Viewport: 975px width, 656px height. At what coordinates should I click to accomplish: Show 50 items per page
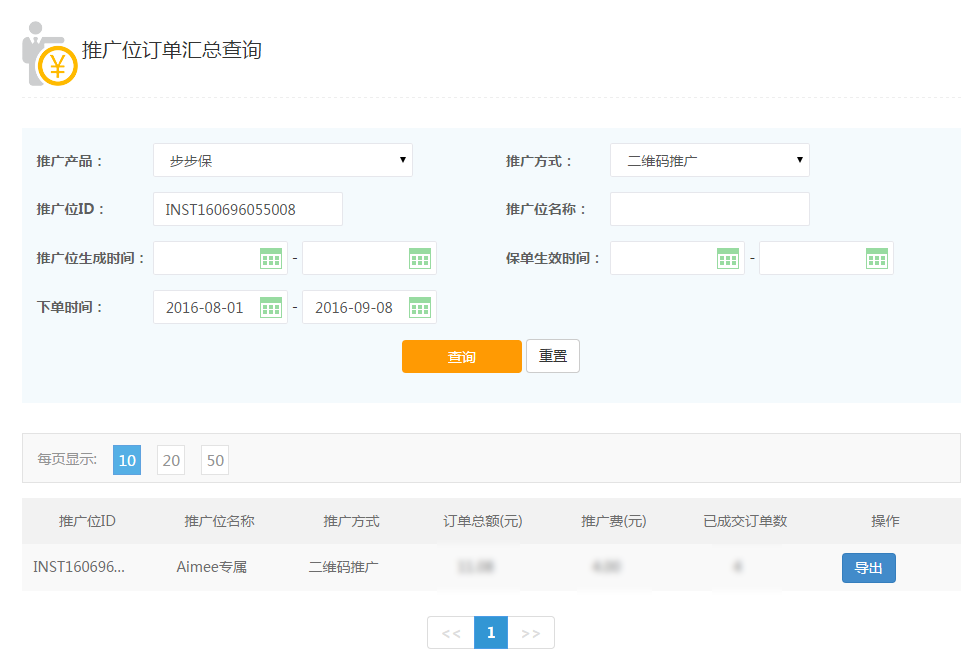(x=215, y=460)
